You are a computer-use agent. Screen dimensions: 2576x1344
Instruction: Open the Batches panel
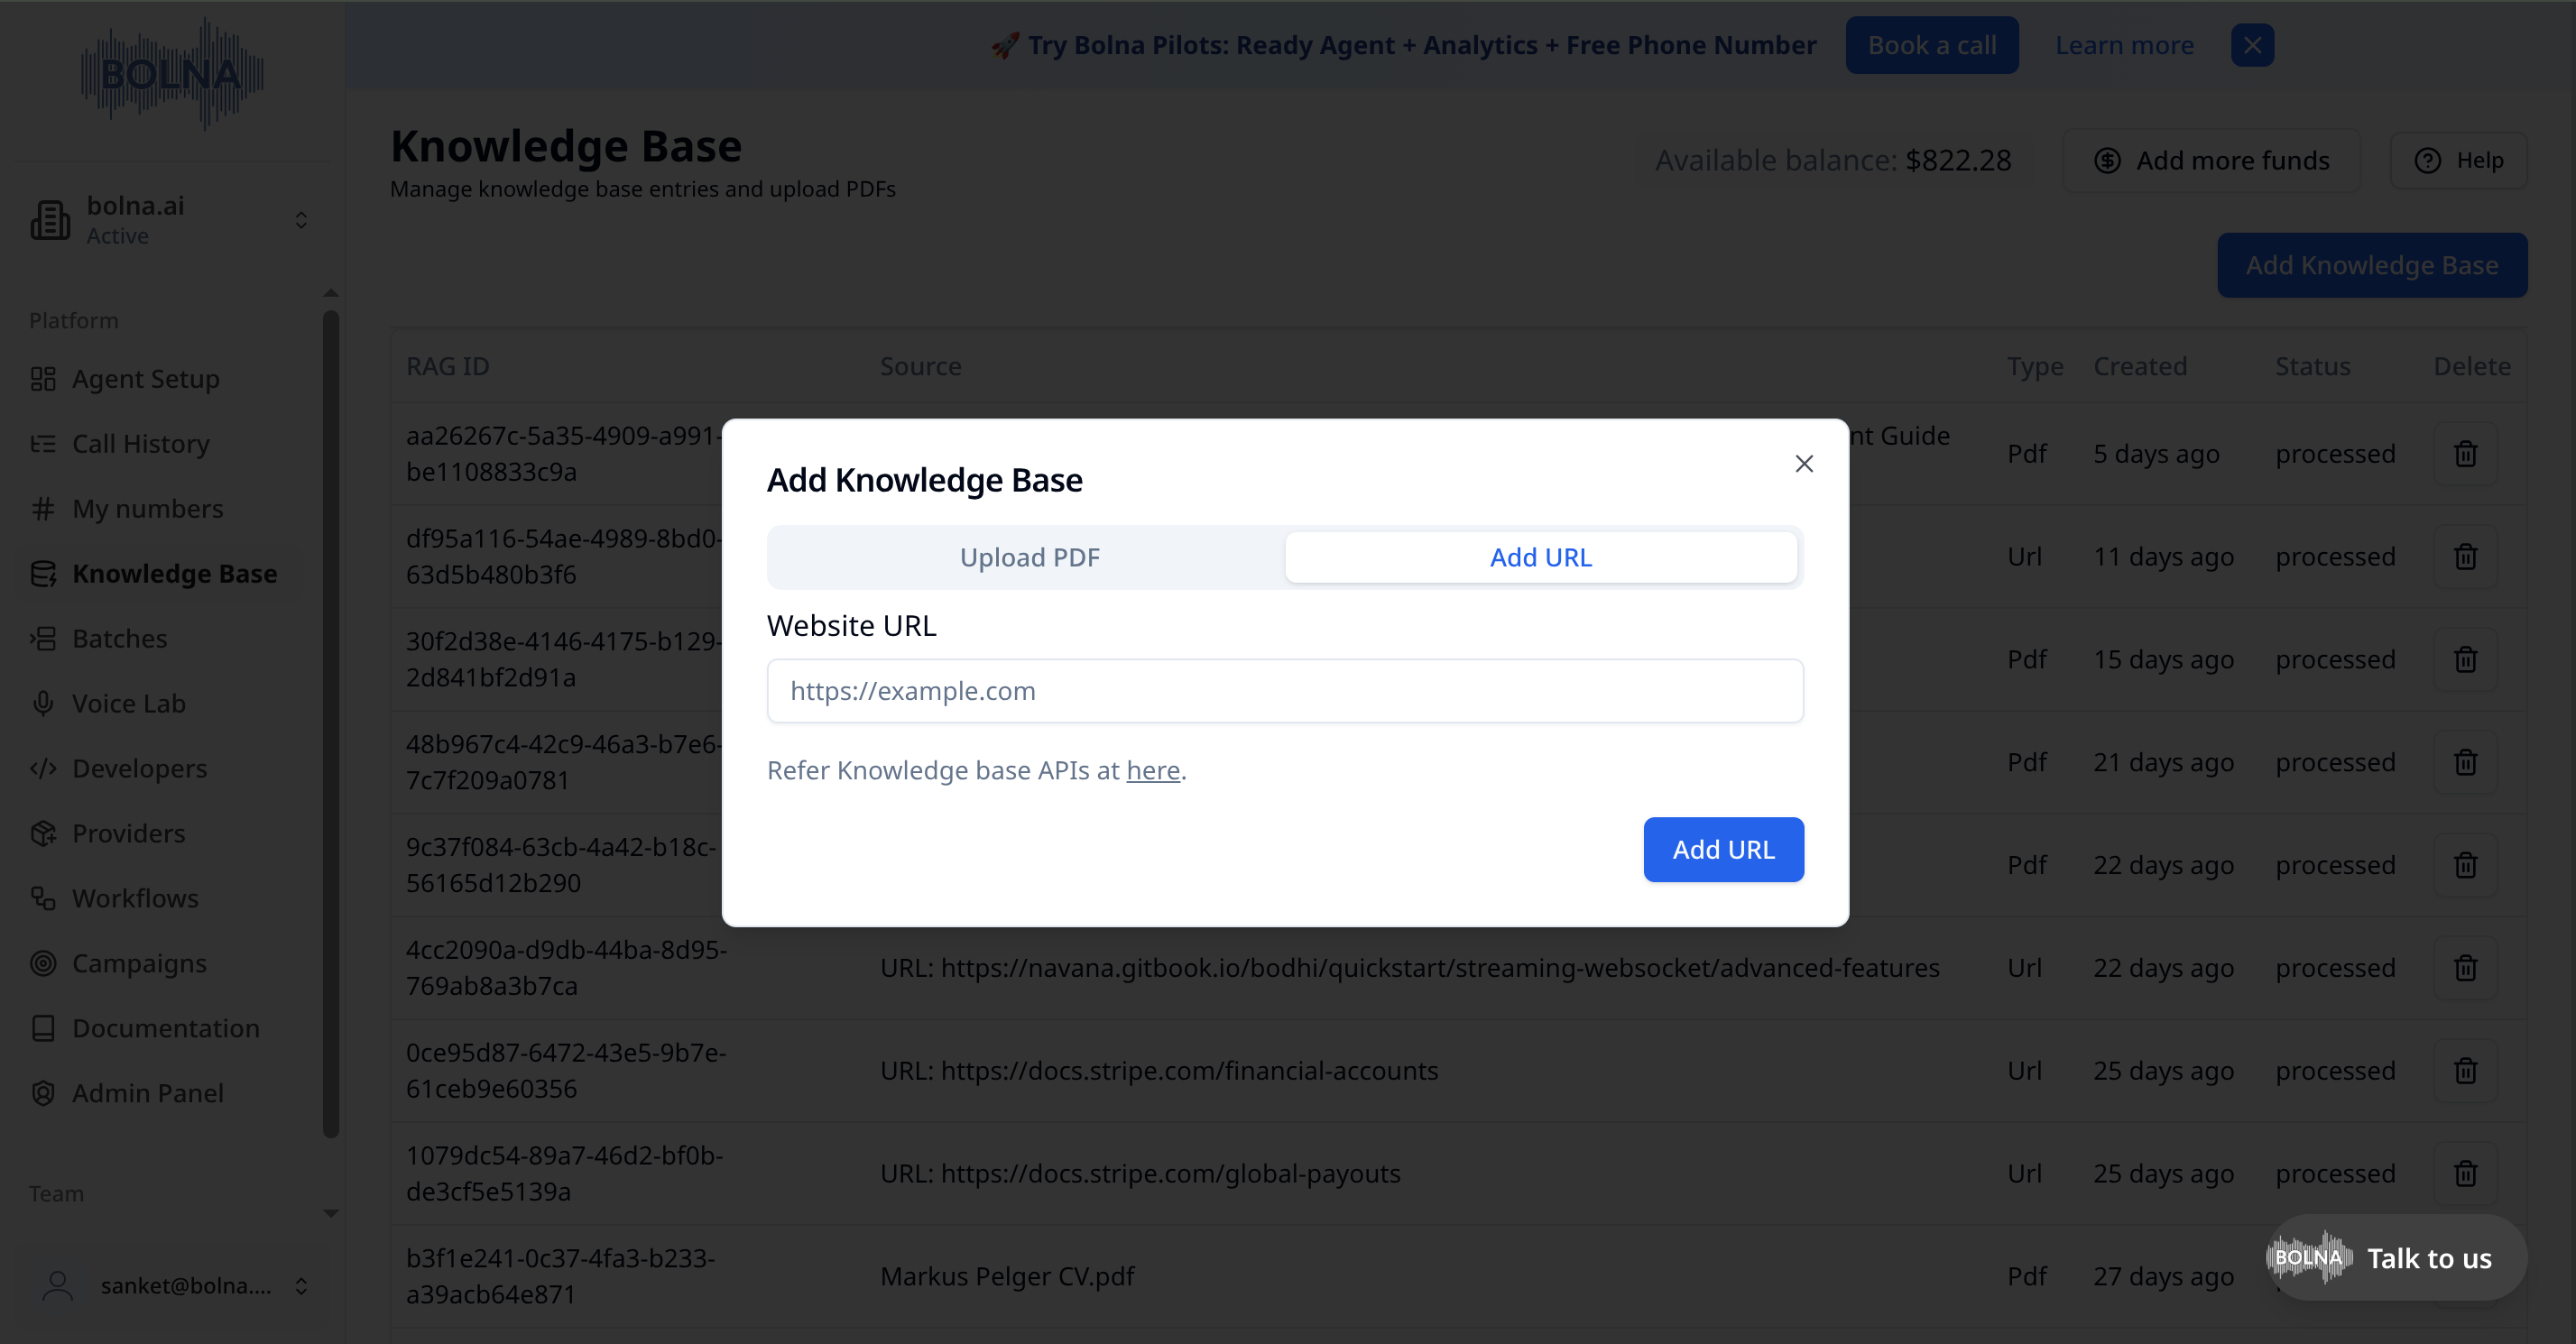119,638
